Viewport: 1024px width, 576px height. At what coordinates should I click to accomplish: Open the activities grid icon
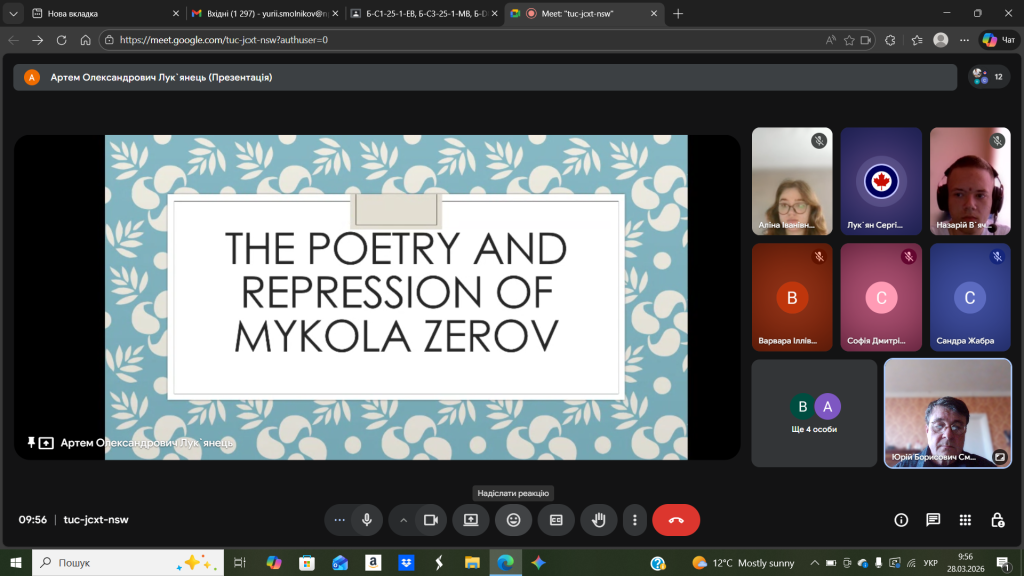pos(965,520)
